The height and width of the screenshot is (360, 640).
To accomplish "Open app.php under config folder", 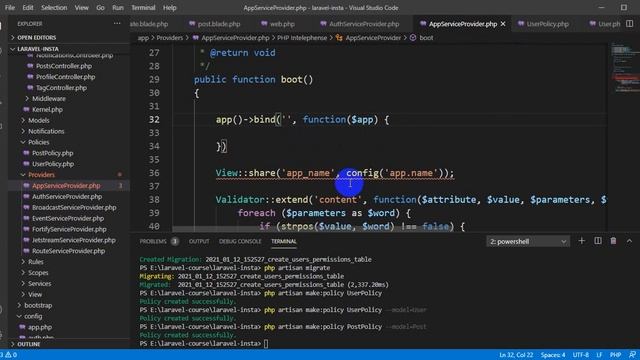I will coord(39,327).
